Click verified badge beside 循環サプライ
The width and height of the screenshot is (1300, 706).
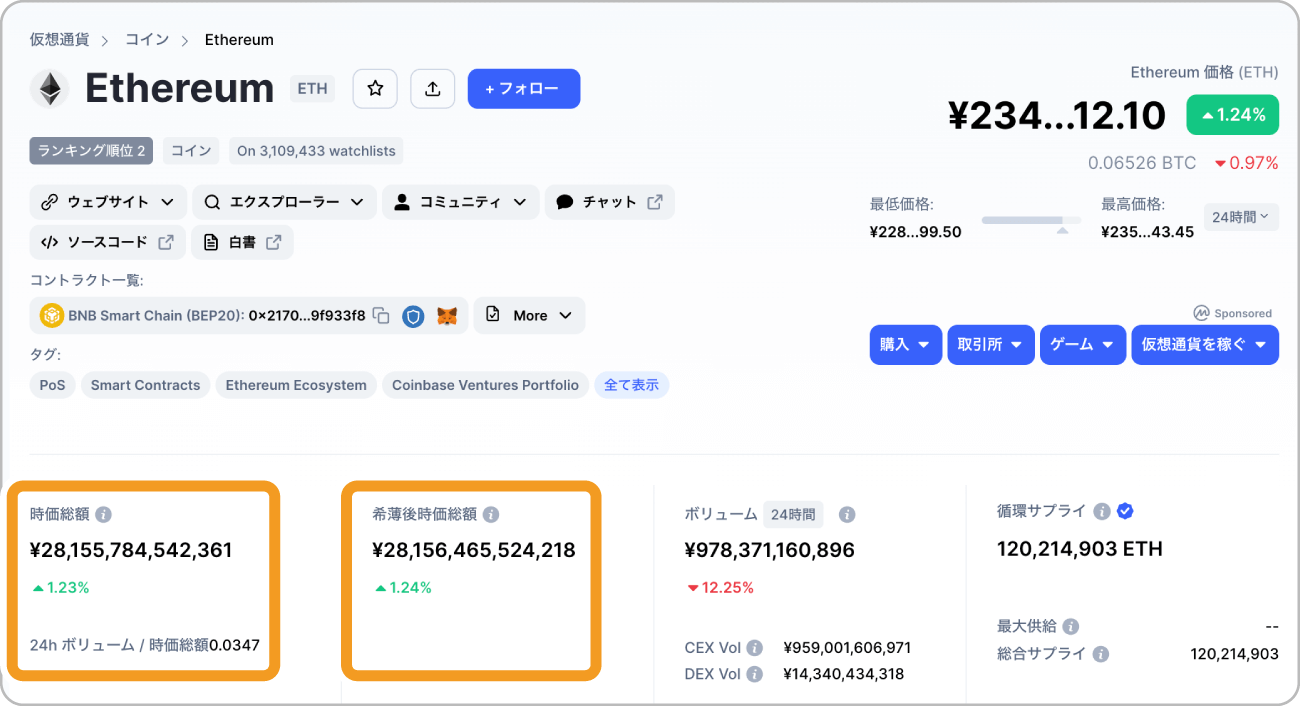point(1125,511)
